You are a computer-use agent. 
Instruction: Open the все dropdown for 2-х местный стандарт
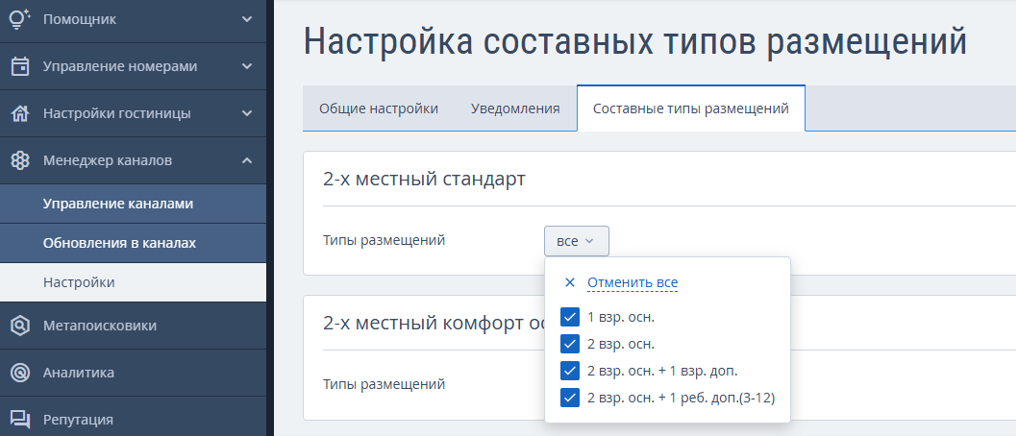coord(576,241)
